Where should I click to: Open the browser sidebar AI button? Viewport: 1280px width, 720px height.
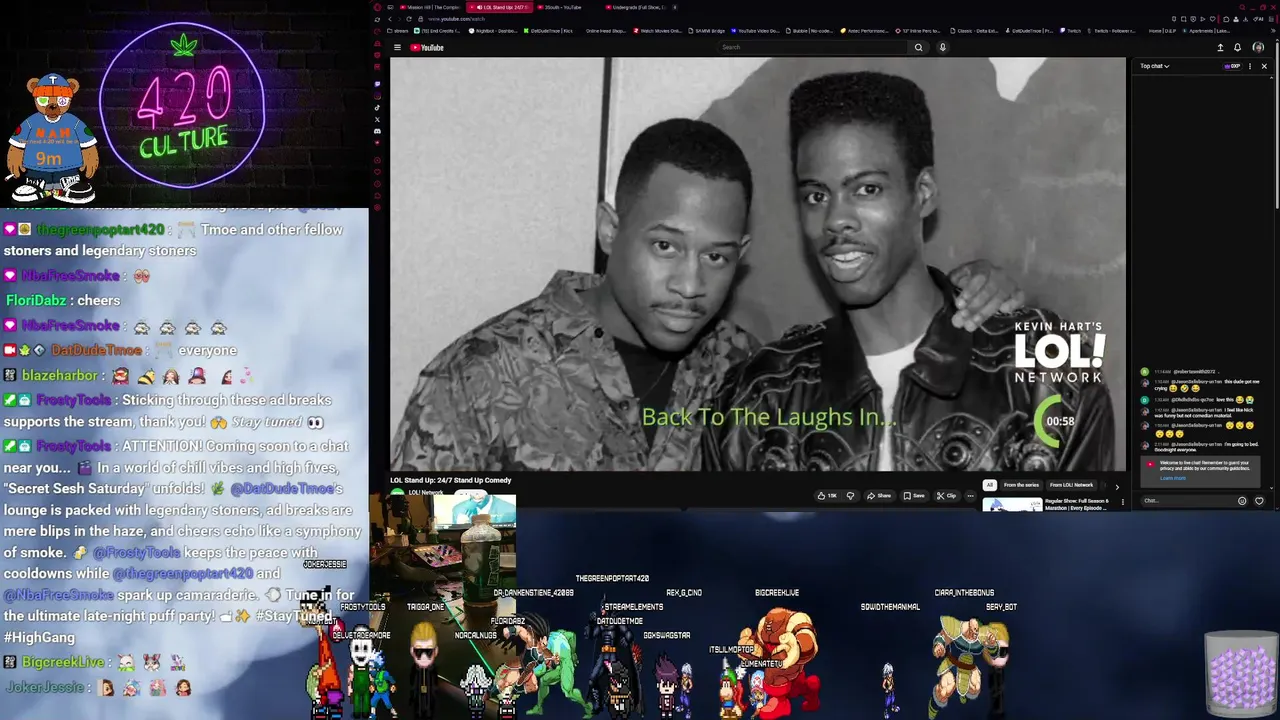1258,19
